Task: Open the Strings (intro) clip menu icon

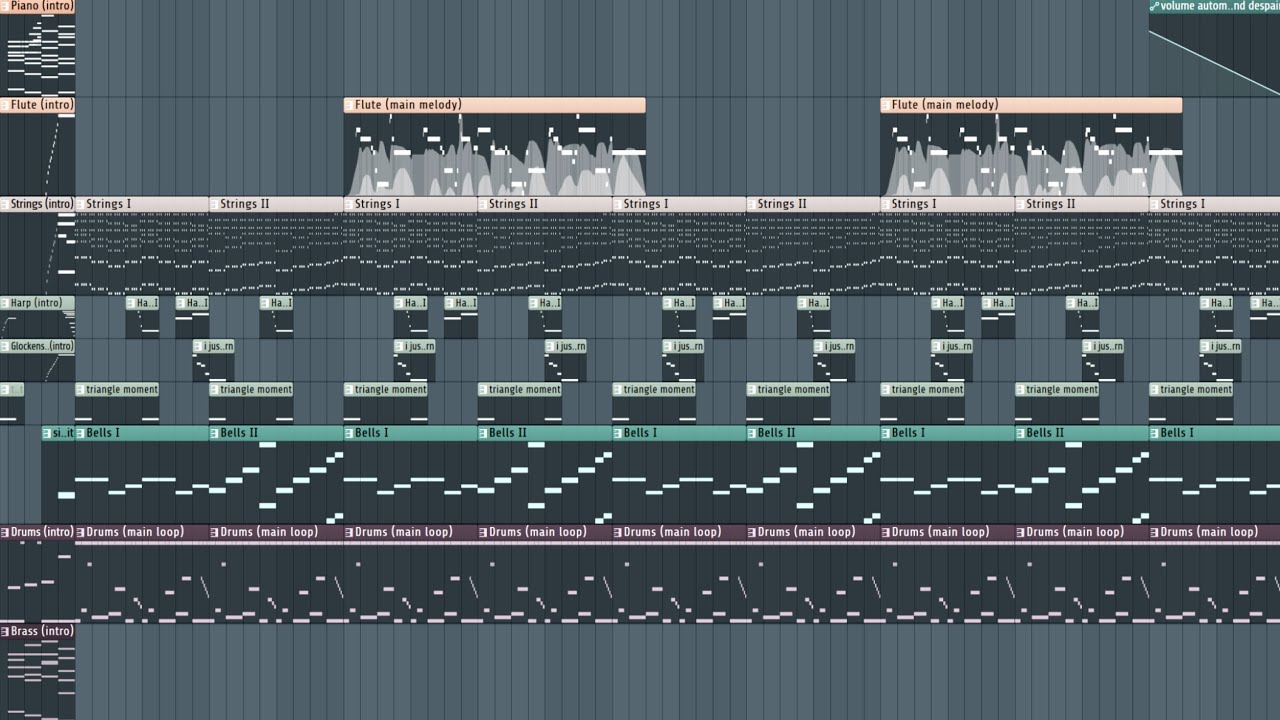Action: point(5,204)
